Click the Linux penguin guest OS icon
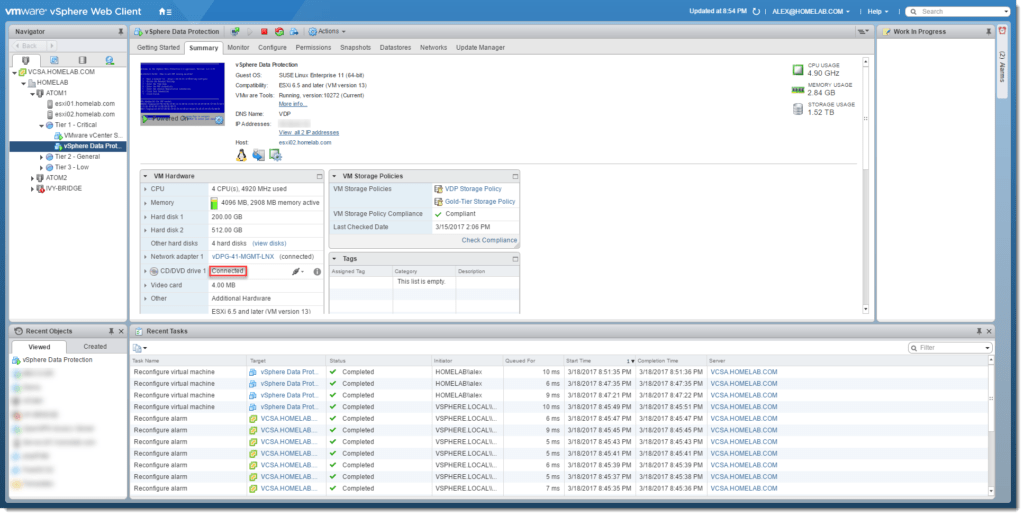Screen dimensions: 1024x516 click(242, 155)
